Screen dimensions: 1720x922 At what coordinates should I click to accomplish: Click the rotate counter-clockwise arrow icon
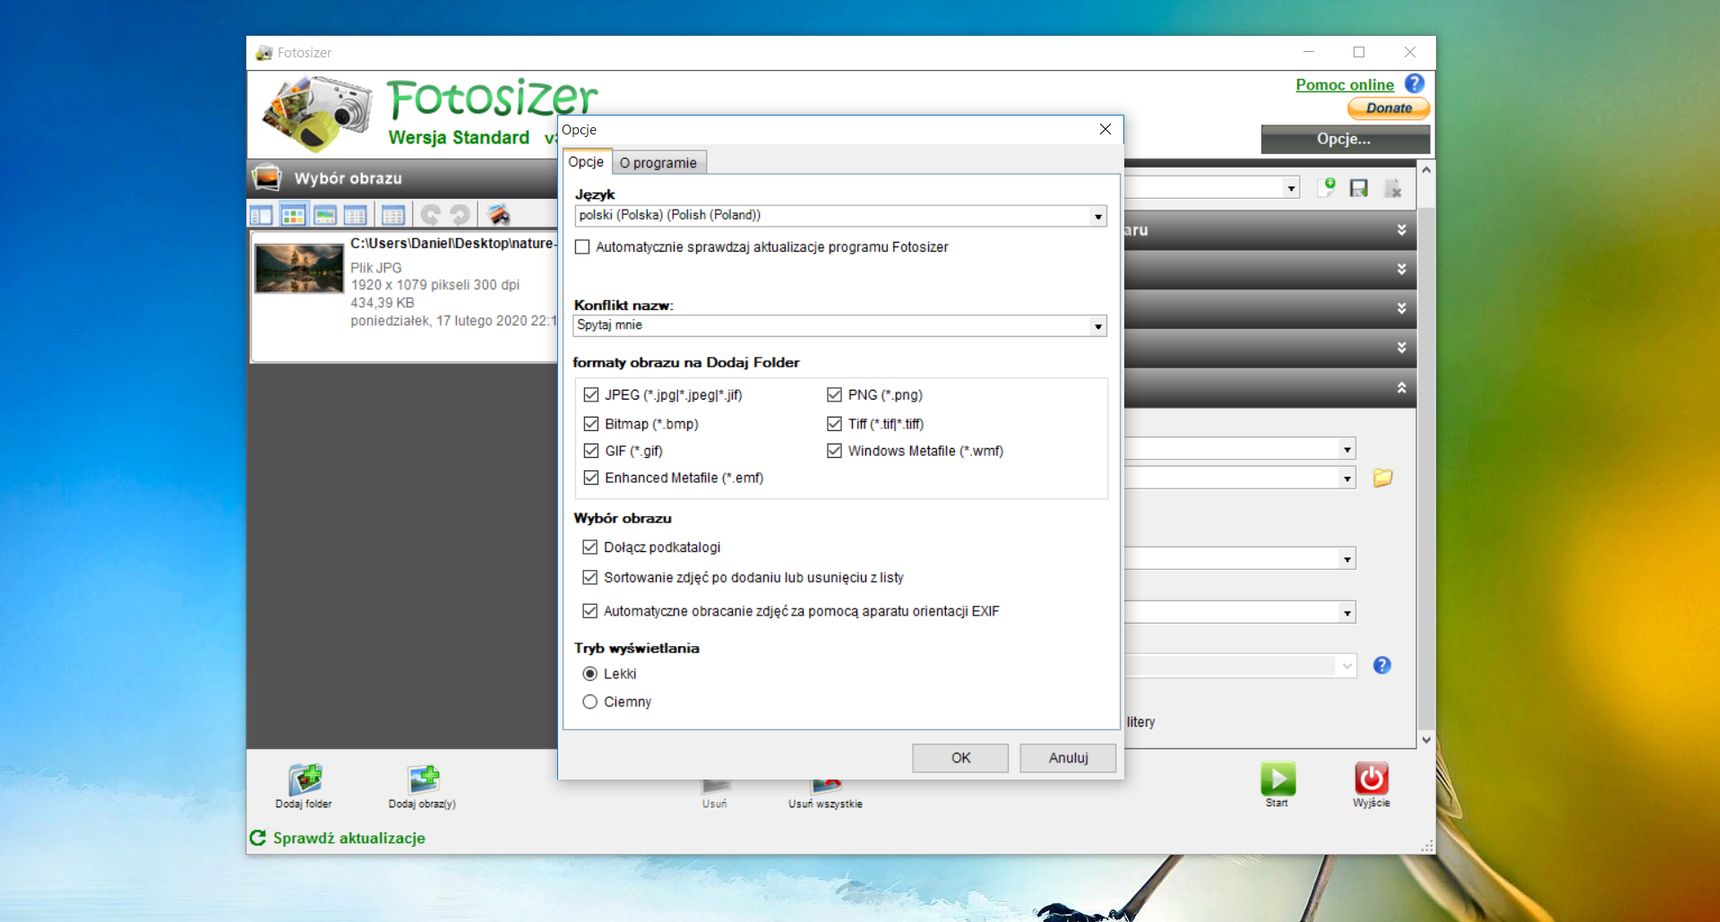pos(430,214)
